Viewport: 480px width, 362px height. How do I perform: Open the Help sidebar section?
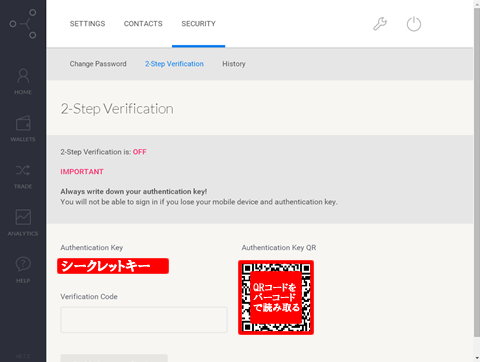[x=23, y=270]
